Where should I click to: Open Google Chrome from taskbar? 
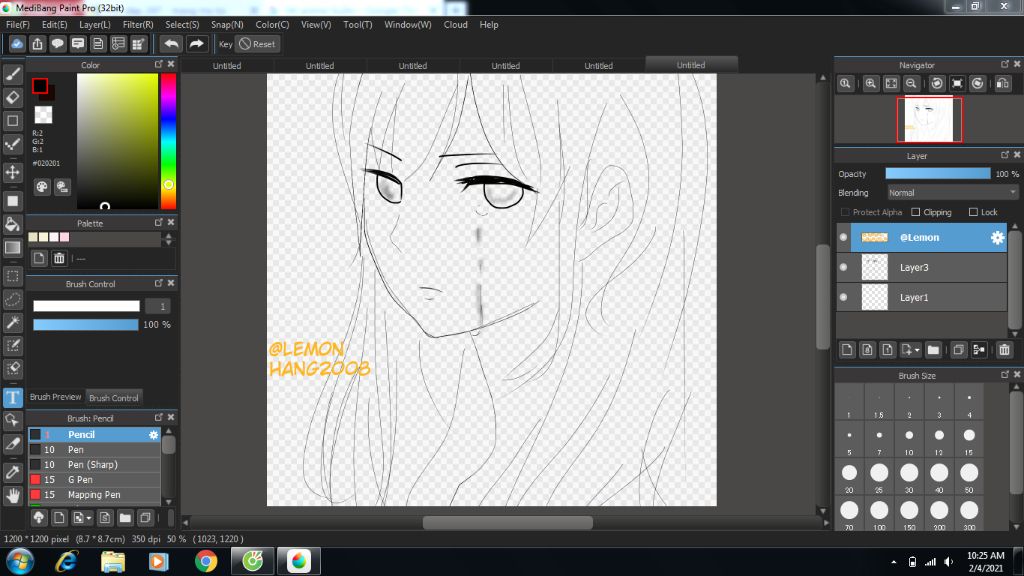pos(206,561)
